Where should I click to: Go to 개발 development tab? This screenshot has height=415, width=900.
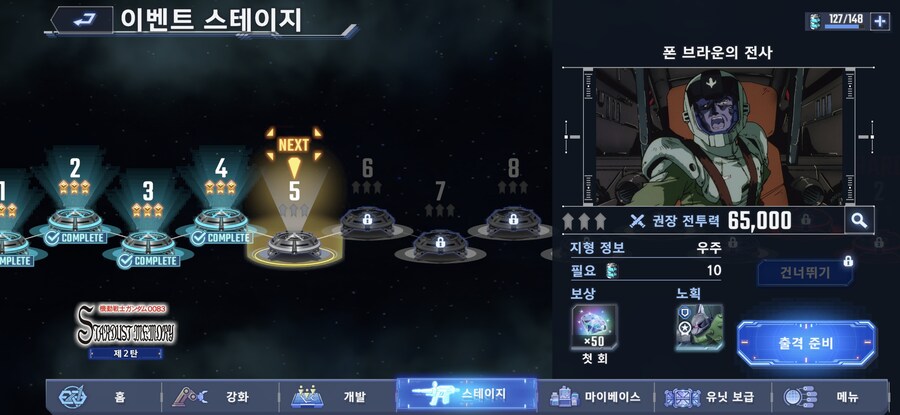[338, 397]
